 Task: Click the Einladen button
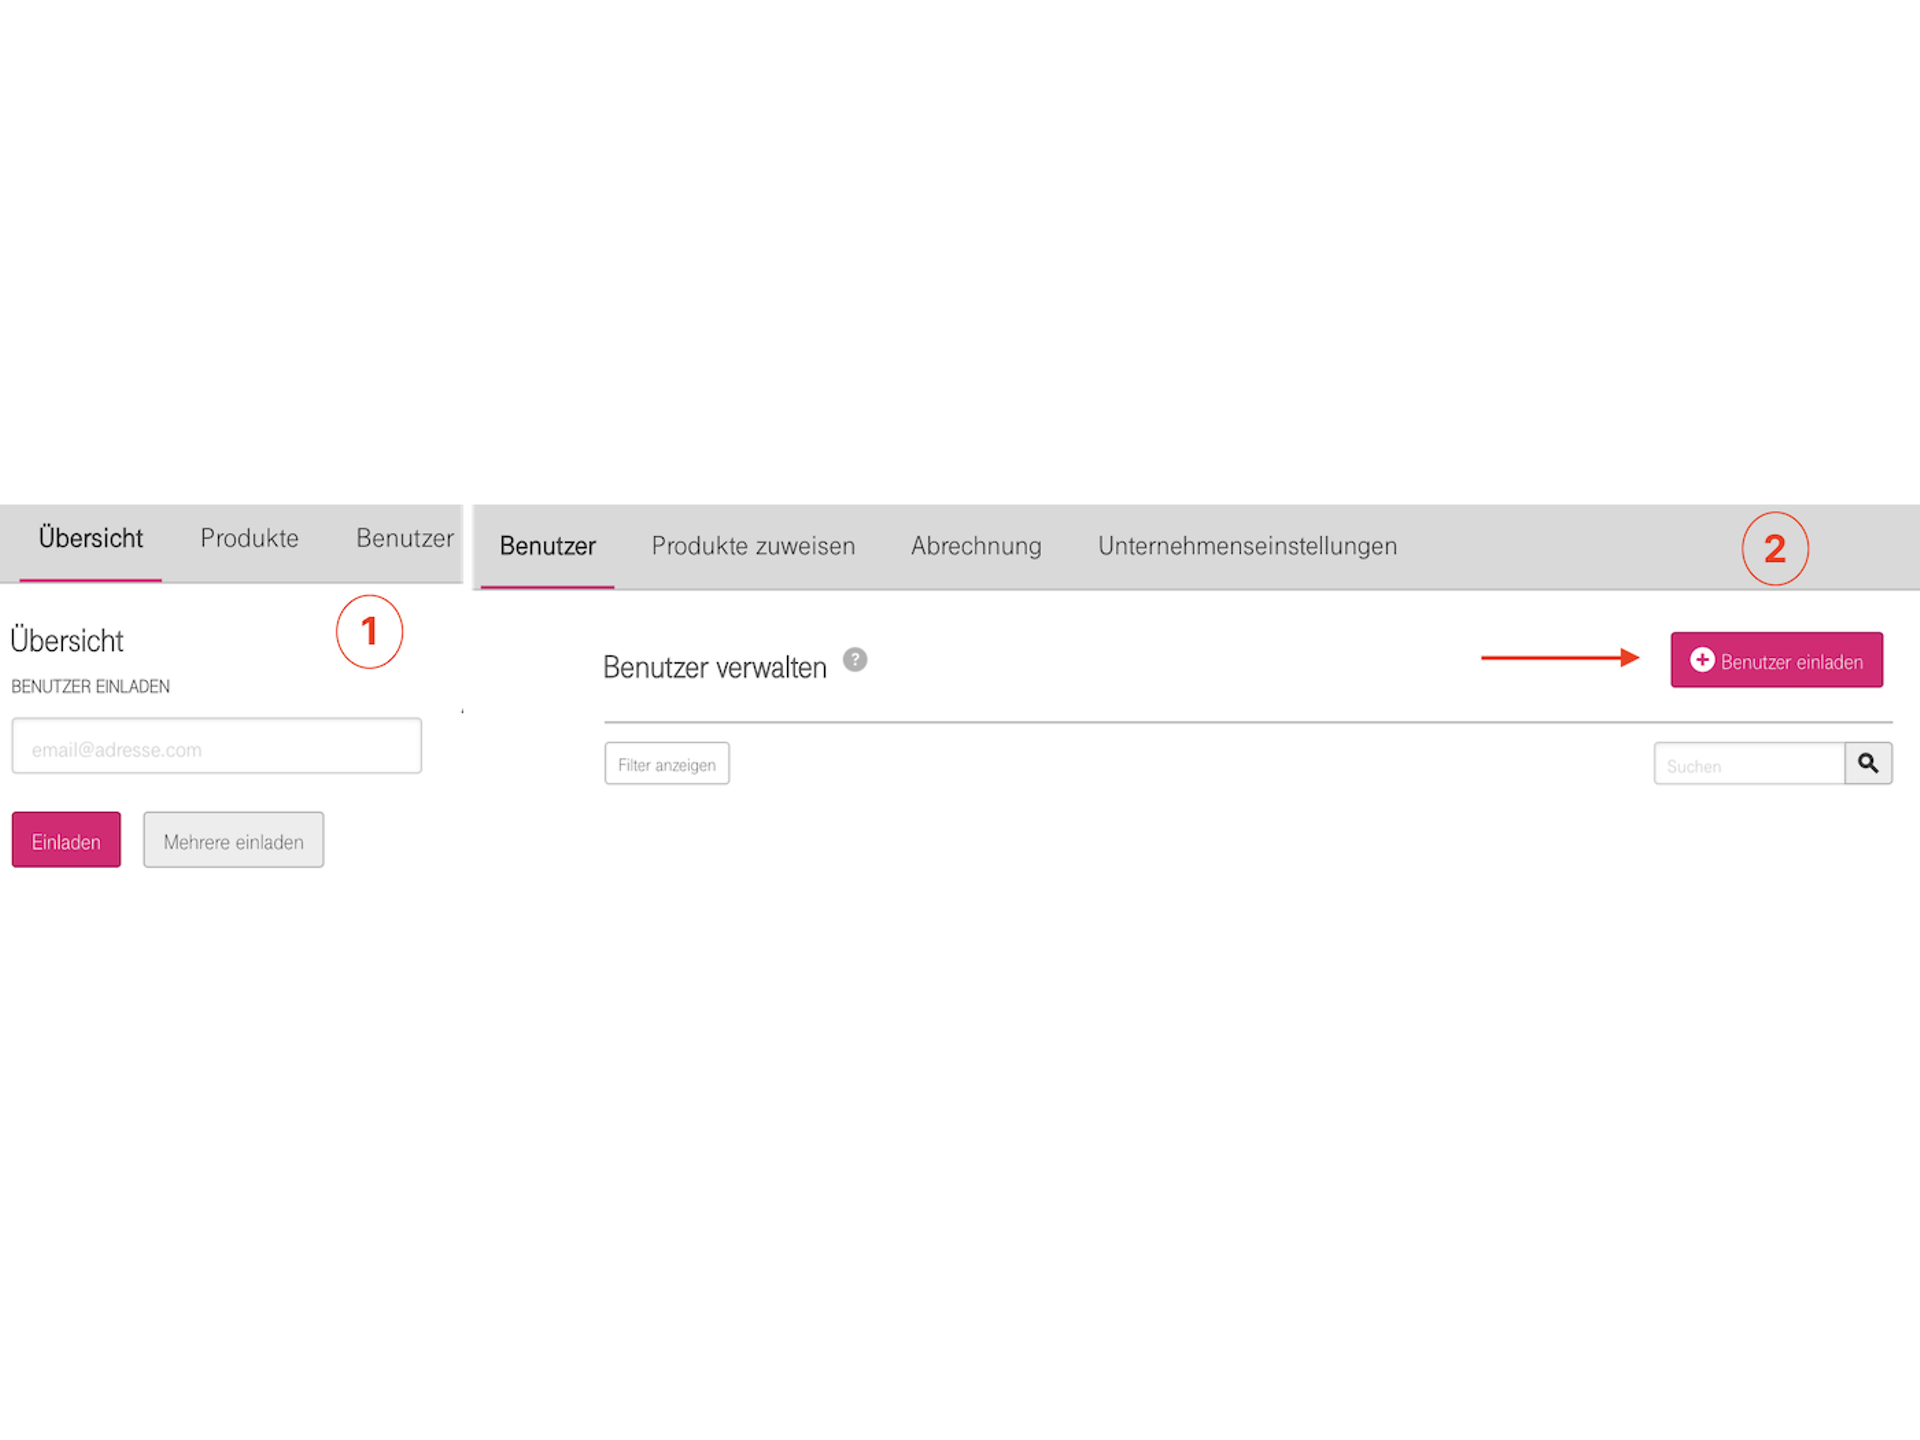[65, 840]
